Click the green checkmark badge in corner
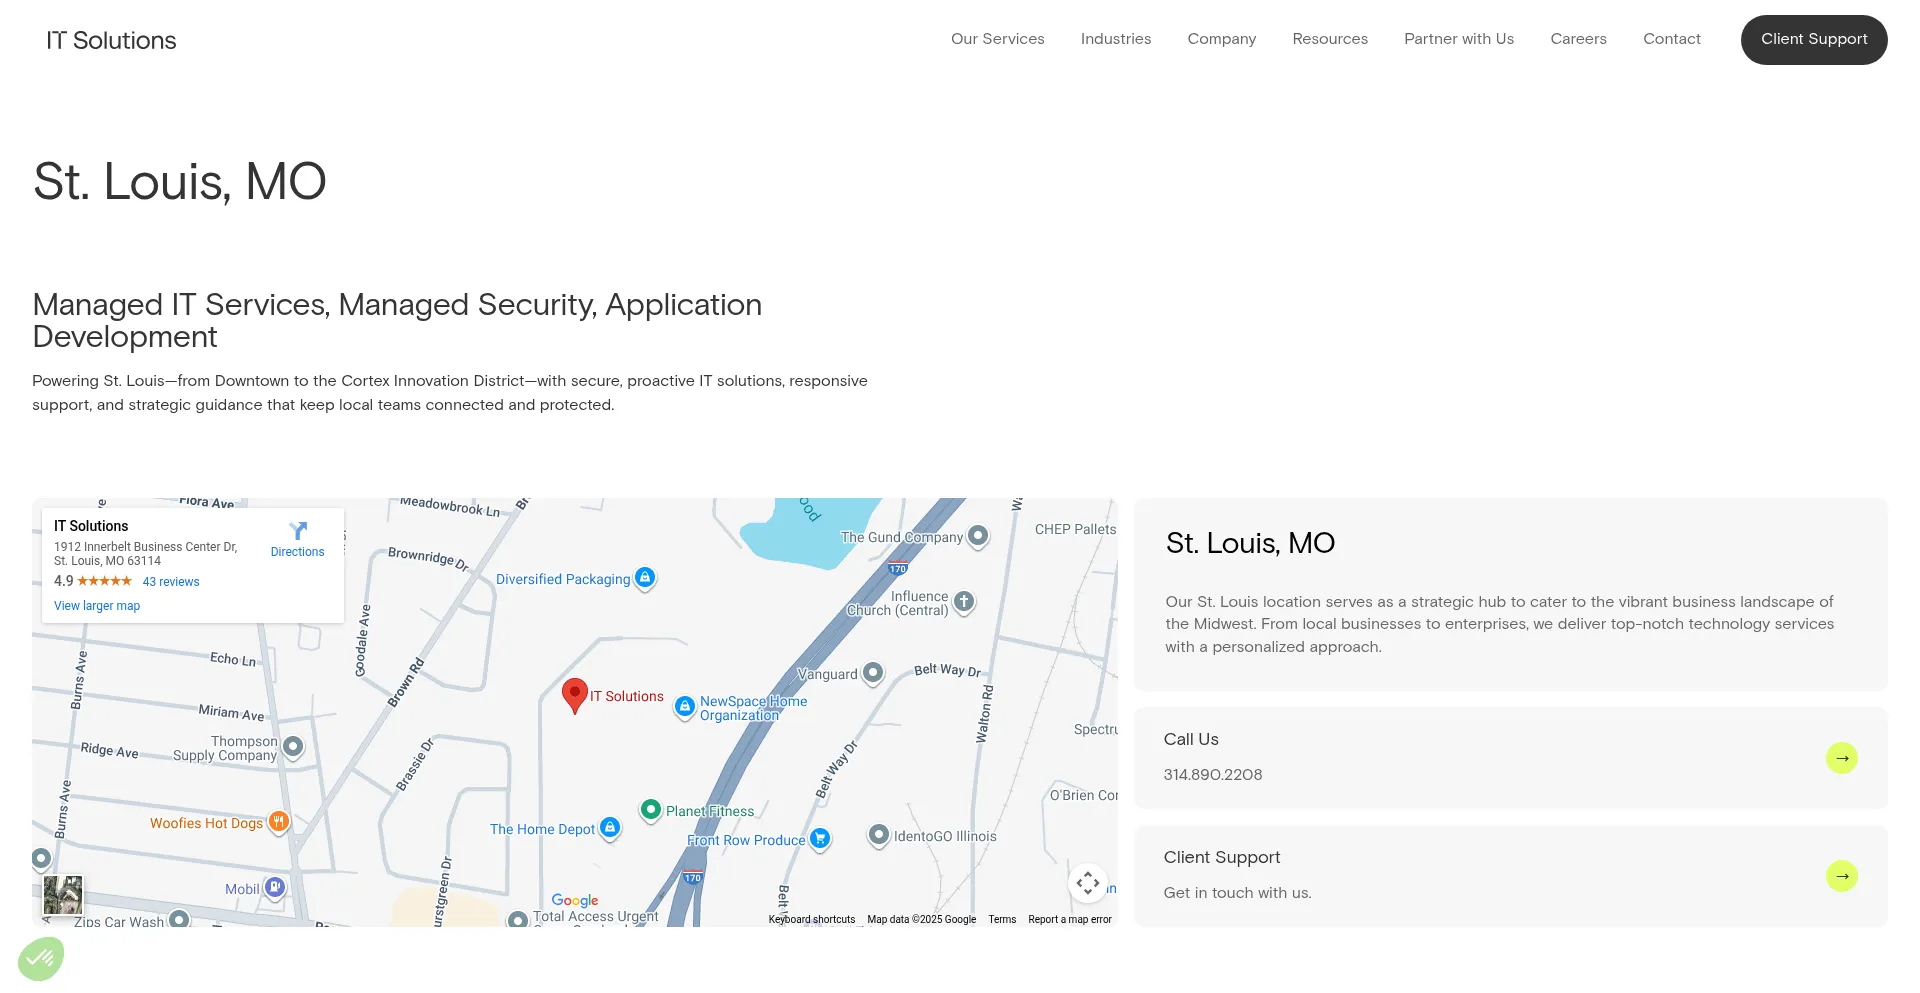The height and width of the screenshot is (993, 1920). pos(41,960)
